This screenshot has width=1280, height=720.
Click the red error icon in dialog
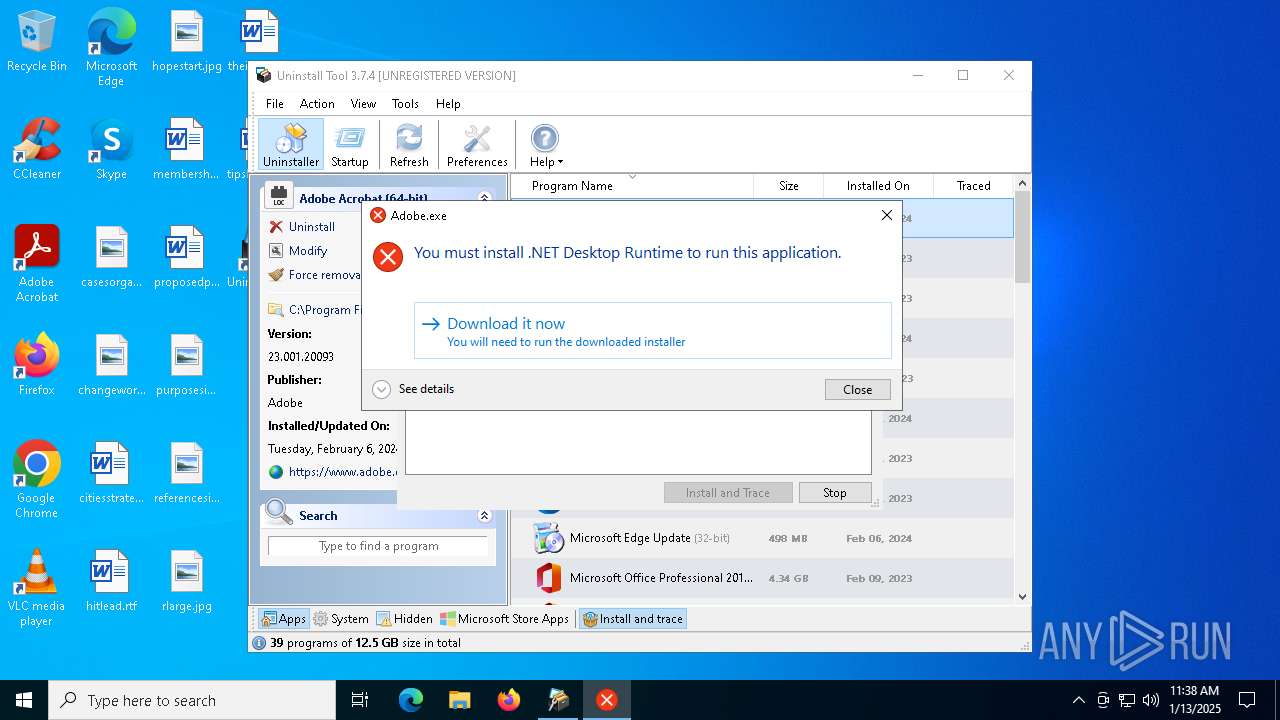(x=387, y=257)
